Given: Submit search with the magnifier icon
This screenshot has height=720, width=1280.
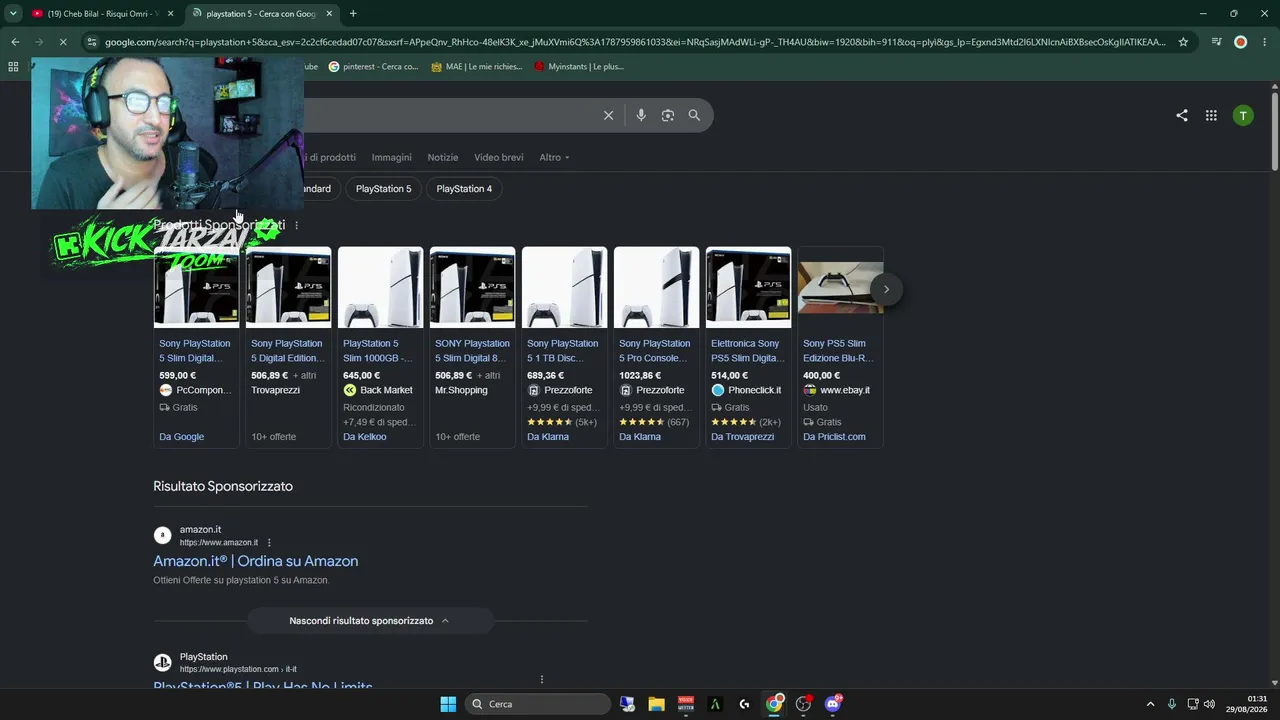Looking at the screenshot, I should [694, 115].
